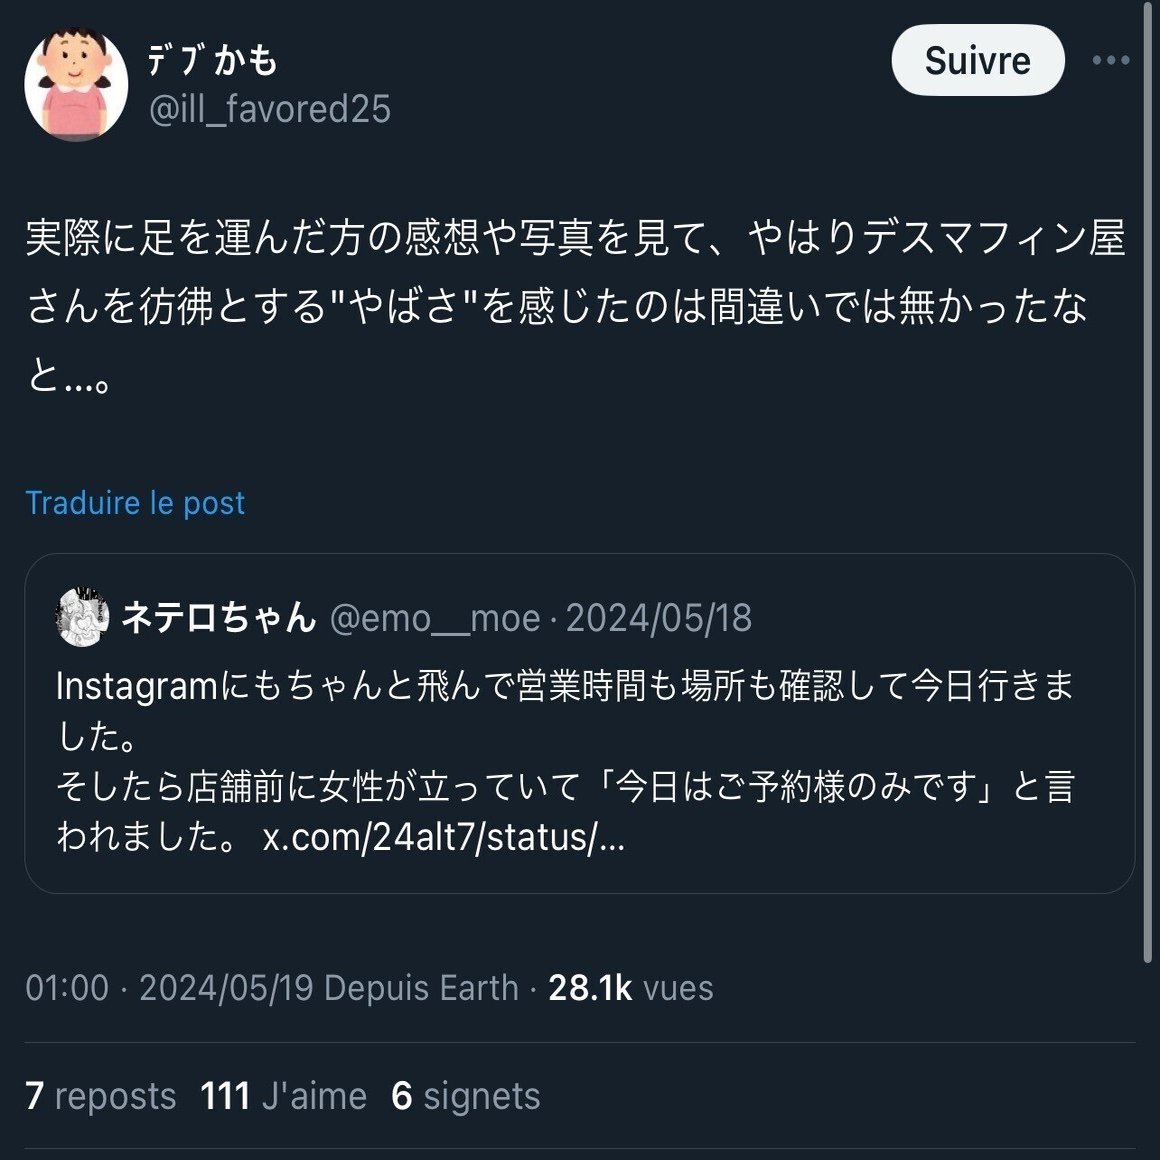Open the @ill_favored25 handle
Viewport: 1160px width, 1160px height.
269,109
